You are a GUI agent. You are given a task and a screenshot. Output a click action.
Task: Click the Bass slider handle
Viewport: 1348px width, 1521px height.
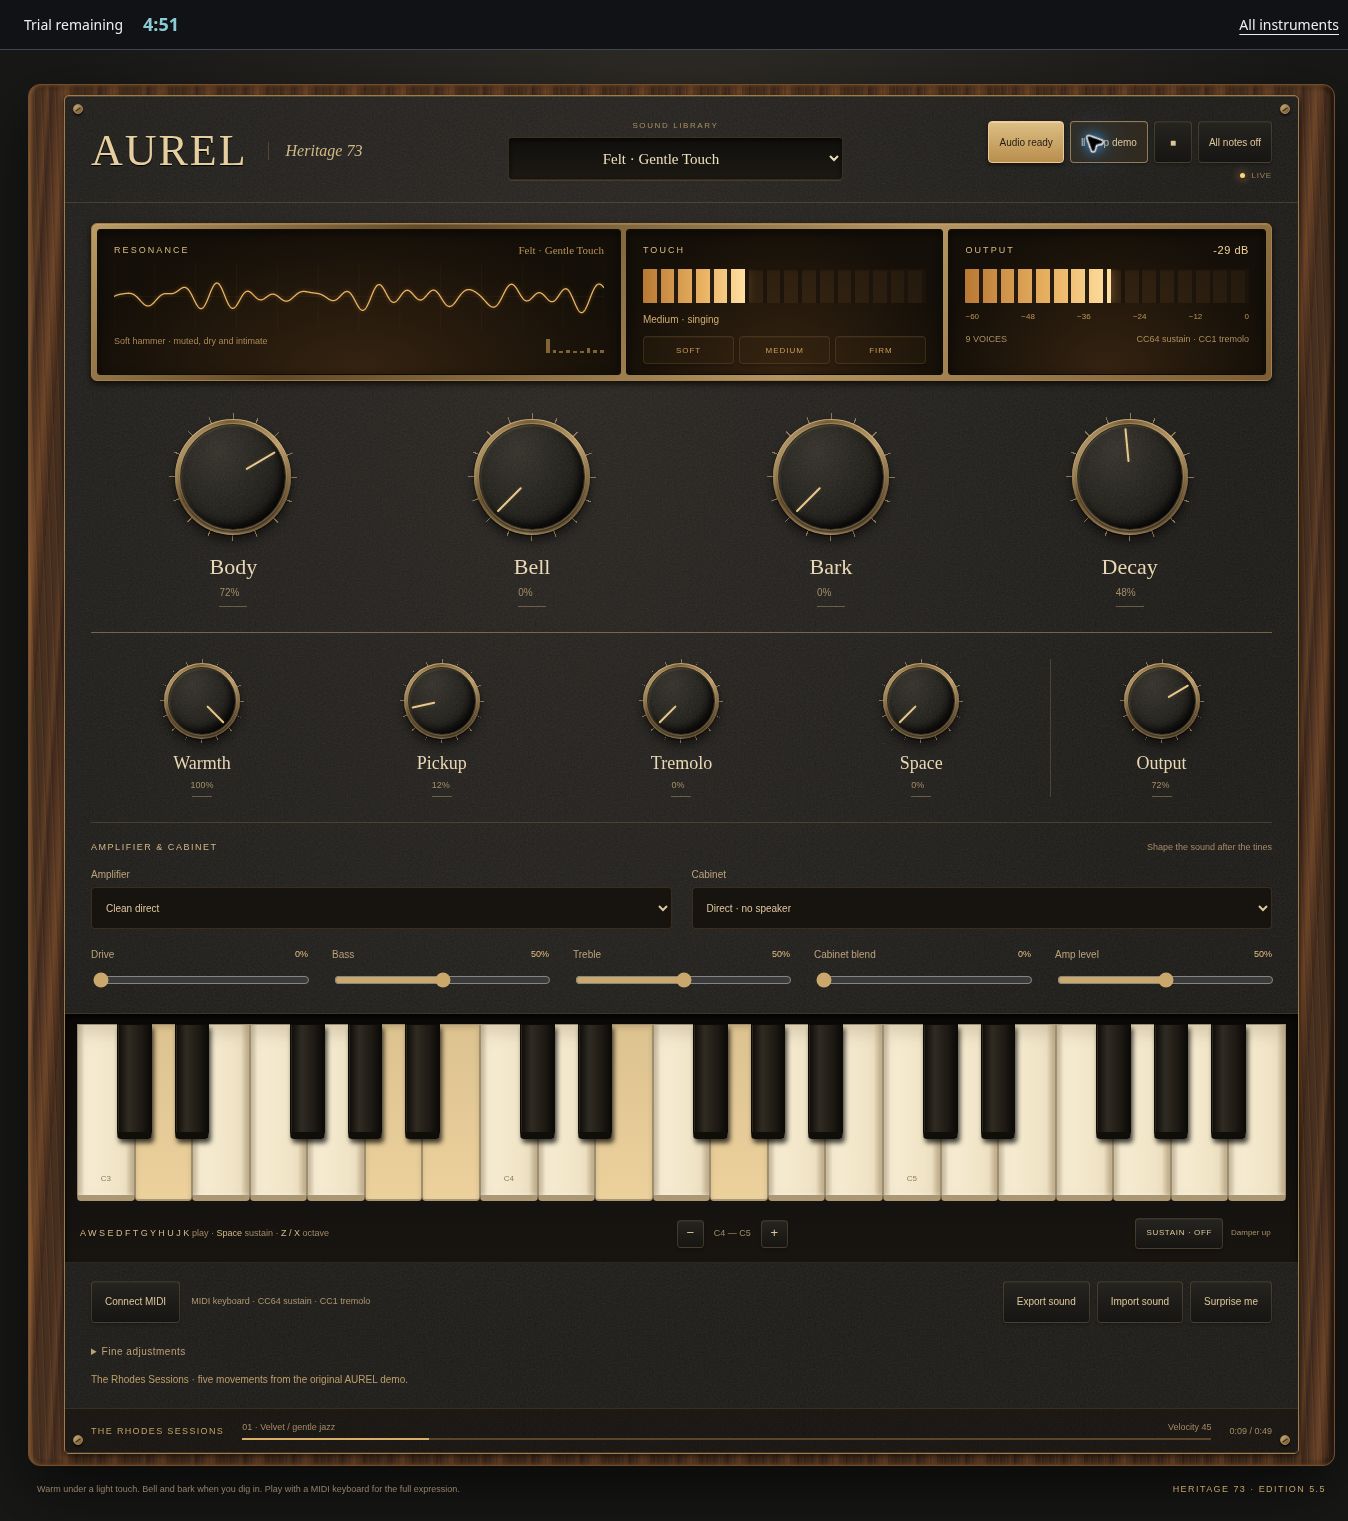coord(442,980)
